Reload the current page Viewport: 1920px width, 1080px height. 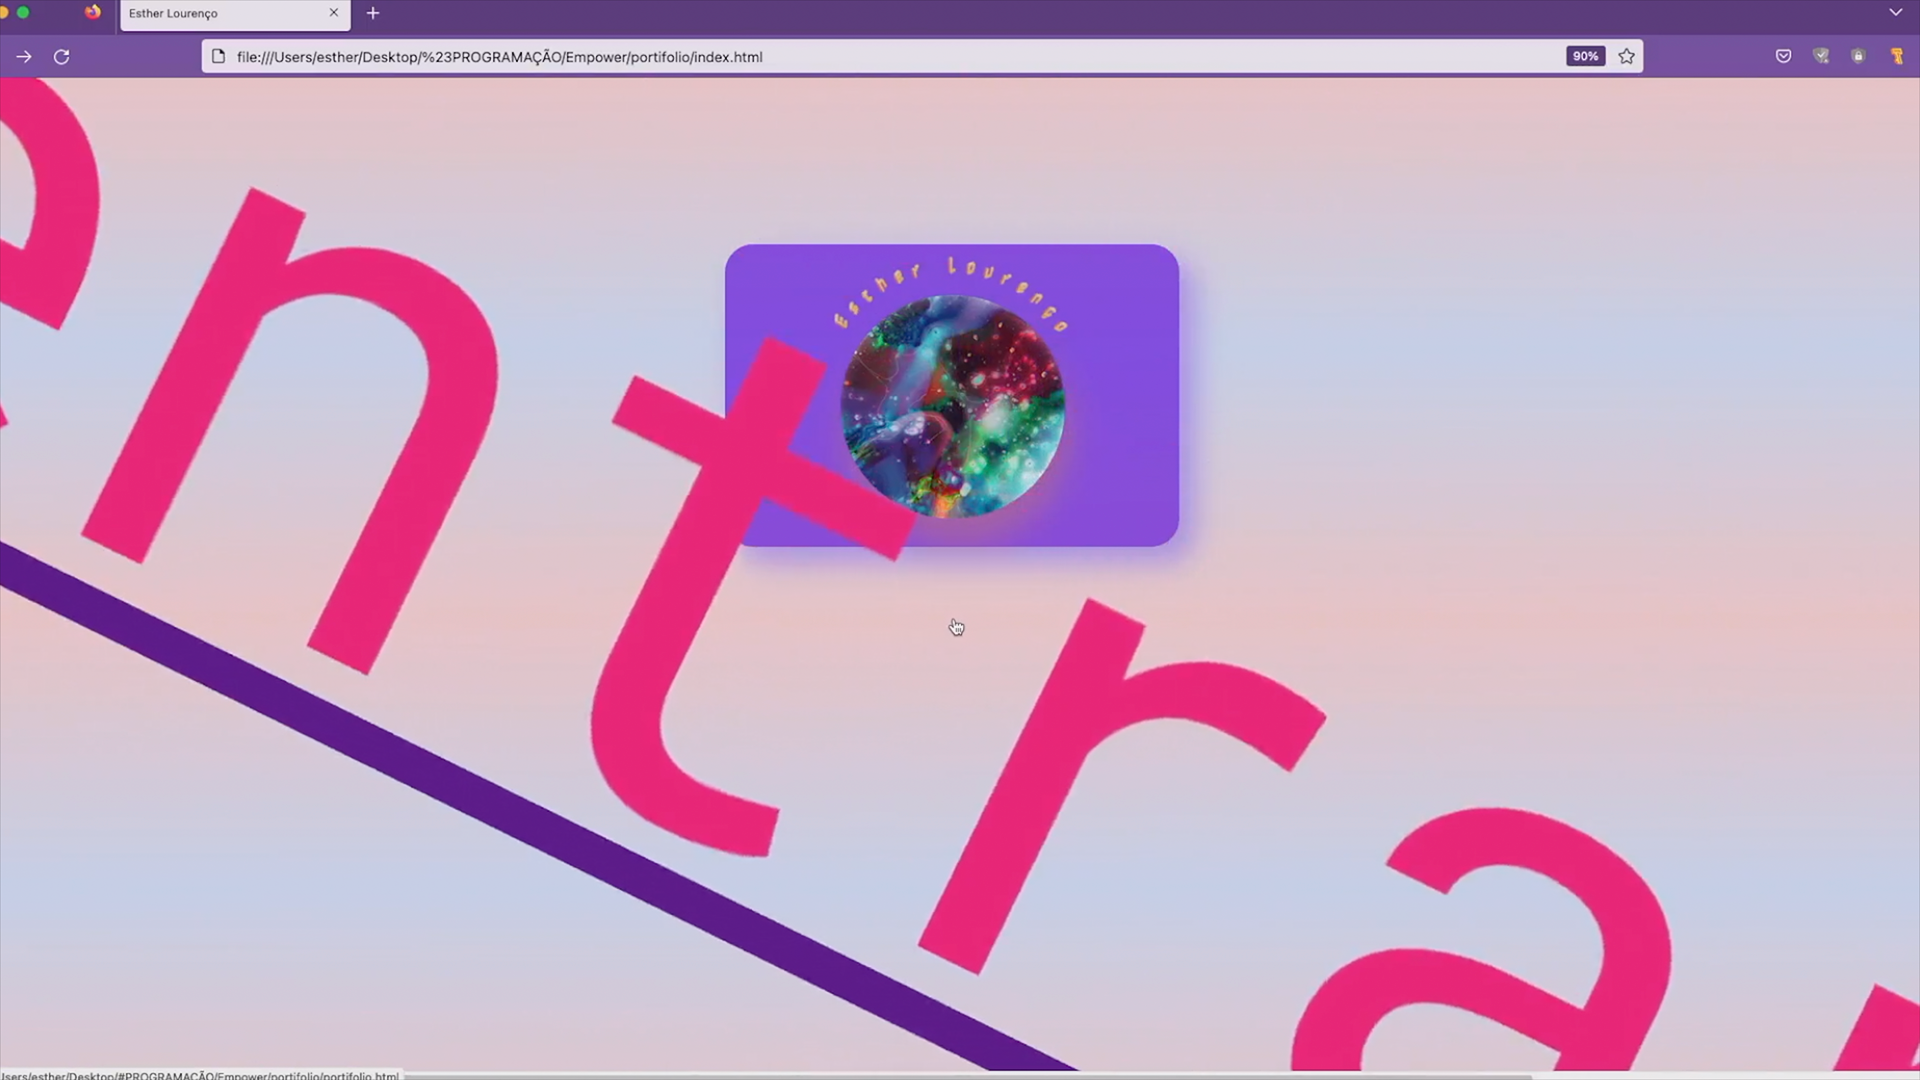coord(62,57)
